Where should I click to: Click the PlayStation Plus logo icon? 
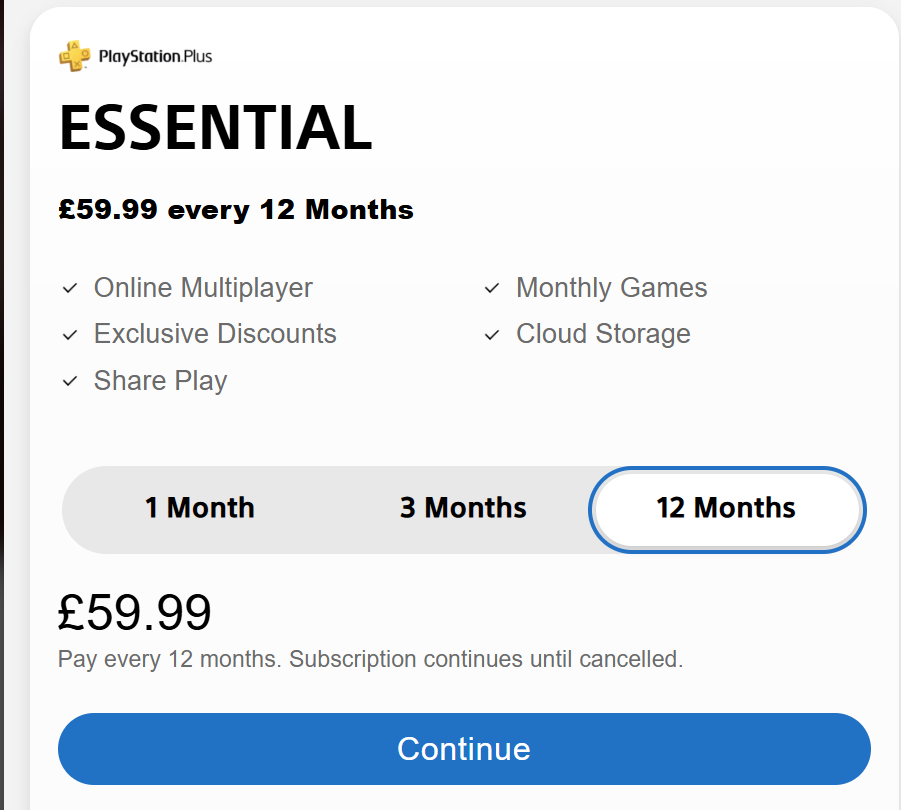click(x=74, y=56)
